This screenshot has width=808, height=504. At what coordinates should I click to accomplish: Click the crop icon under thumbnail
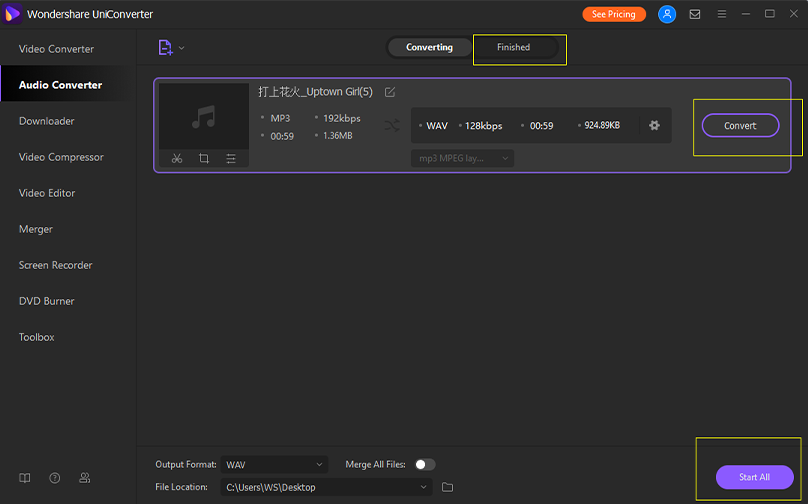click(x=204, y=158)
